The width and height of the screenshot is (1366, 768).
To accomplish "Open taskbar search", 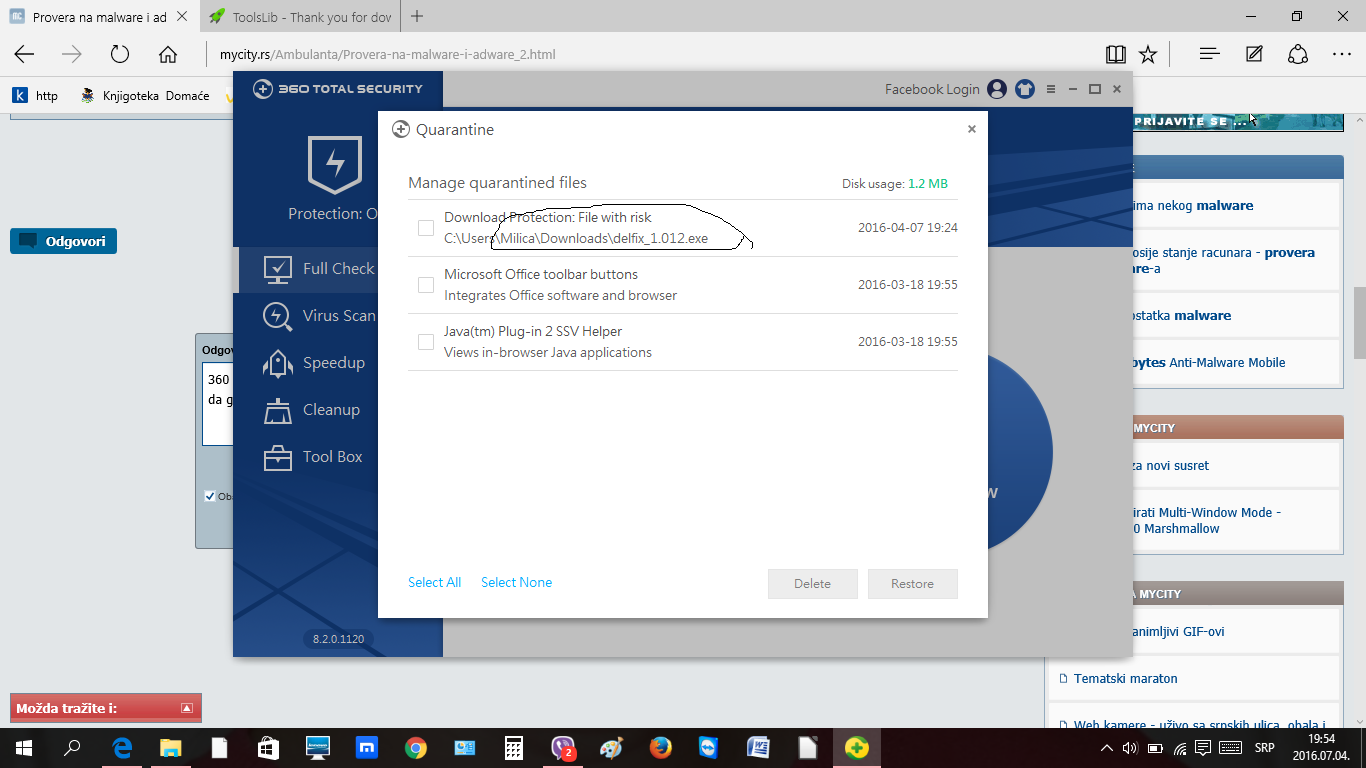I will point(72,748).
